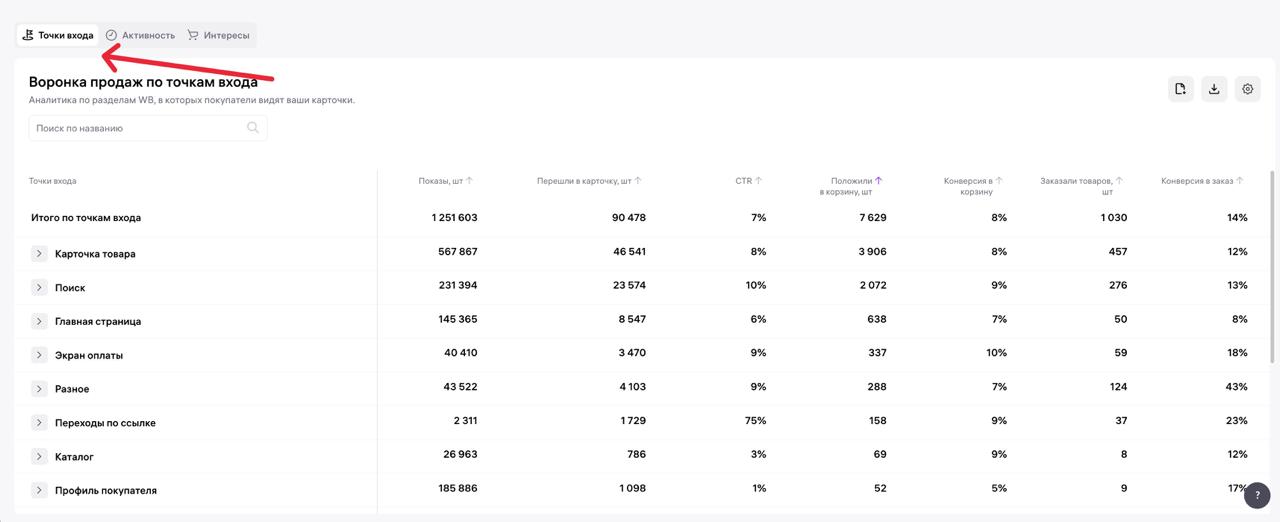Click the file report icon button
This screenshot has height=522, width=1280.
[x=1181, y=89]
